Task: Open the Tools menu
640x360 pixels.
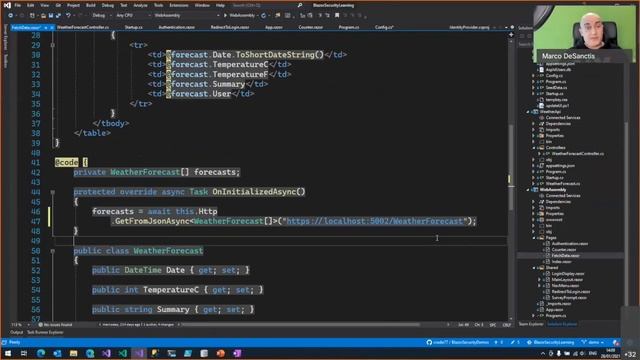Action: [x=158, y=5]
